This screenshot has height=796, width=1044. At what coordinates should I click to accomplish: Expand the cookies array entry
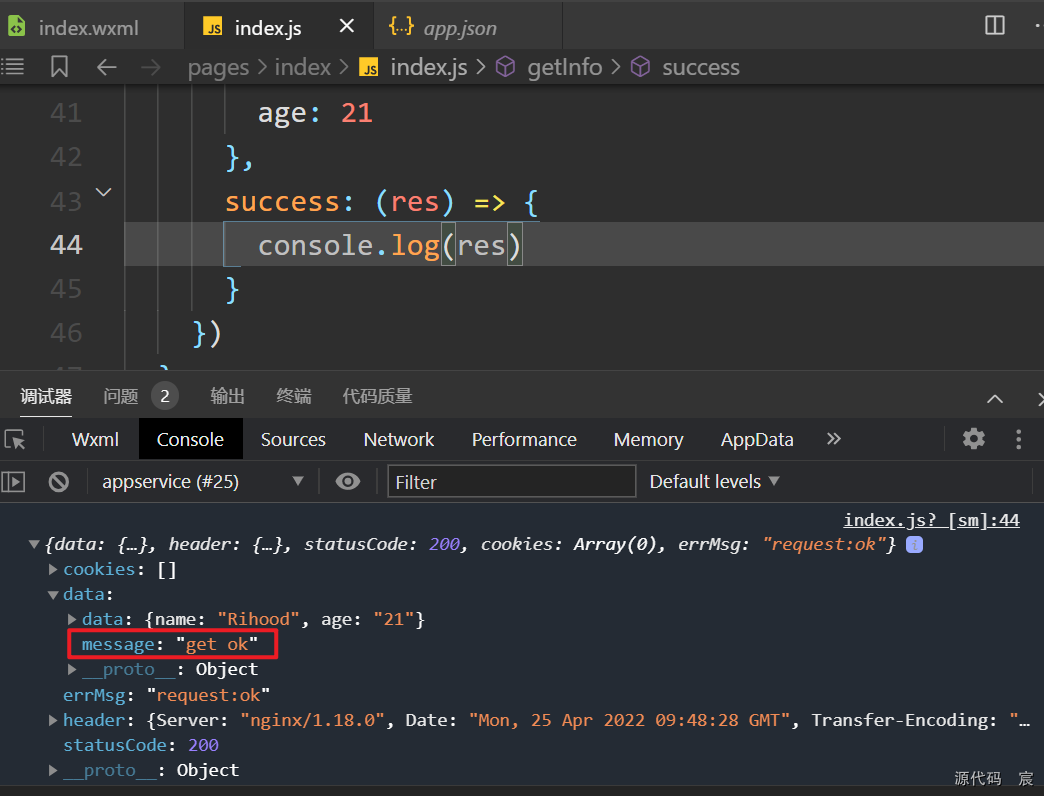53,570
